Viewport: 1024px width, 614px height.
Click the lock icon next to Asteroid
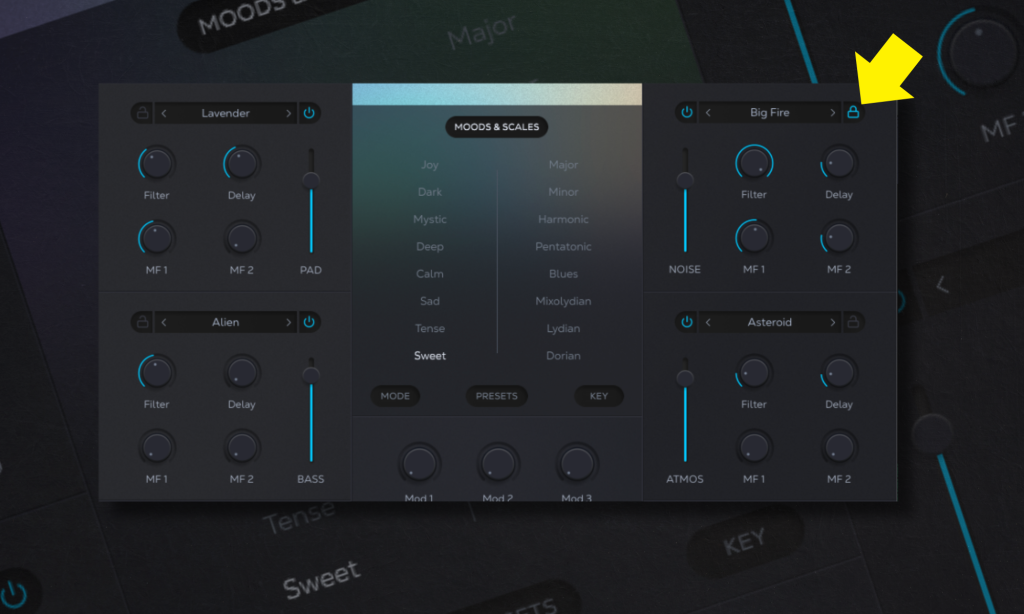pos(853,322)
